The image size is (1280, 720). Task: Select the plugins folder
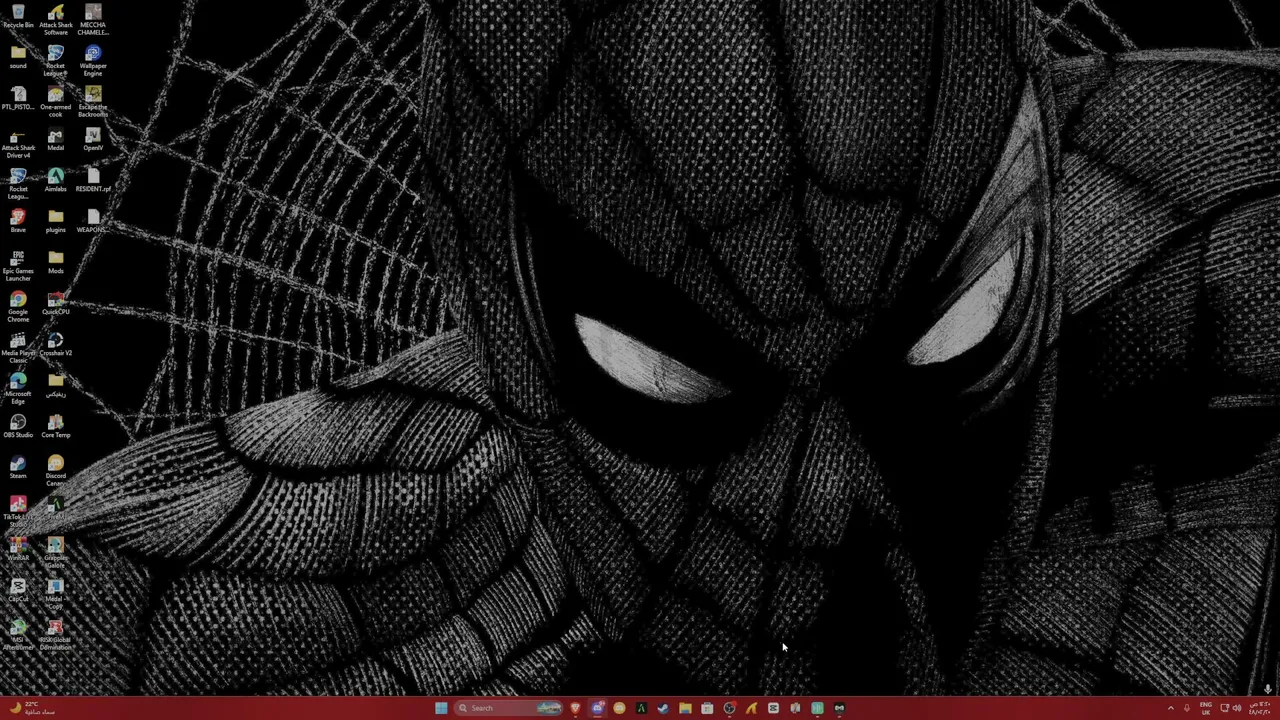click(56, 221)
